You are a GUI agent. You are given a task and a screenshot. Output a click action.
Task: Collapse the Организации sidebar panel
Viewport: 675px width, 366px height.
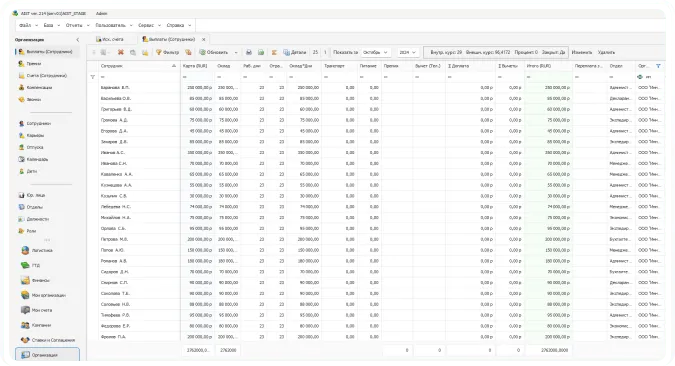coord(77,40)
